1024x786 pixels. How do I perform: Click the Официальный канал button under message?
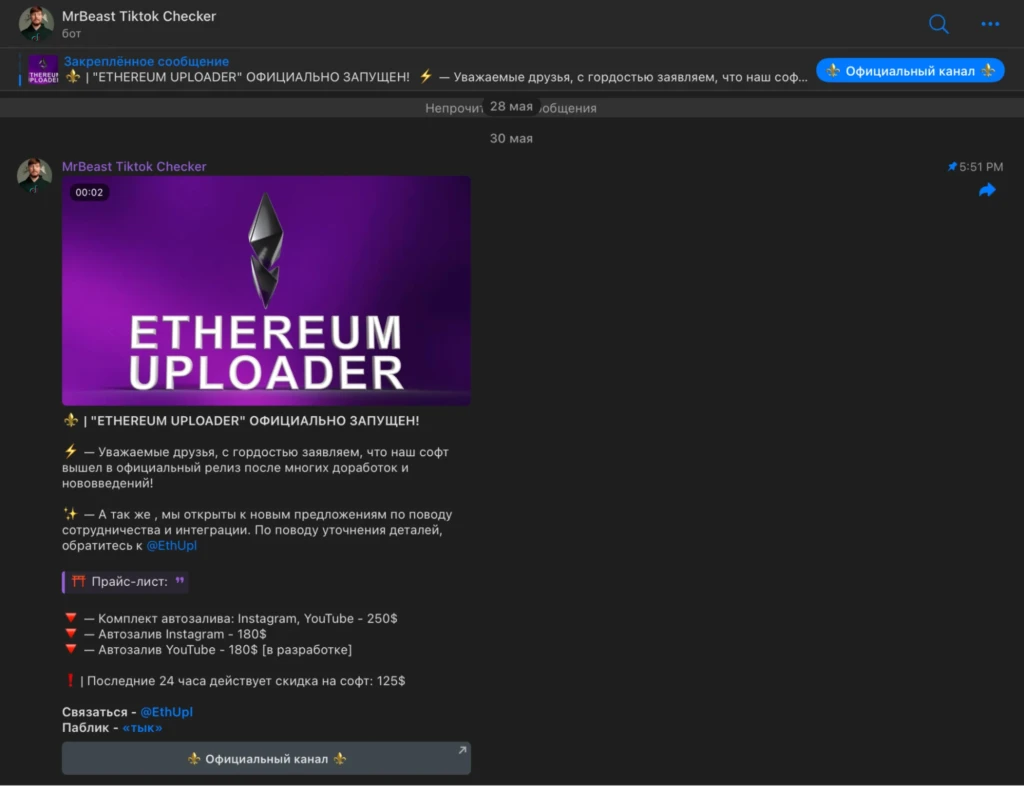[x=266, y=759]
